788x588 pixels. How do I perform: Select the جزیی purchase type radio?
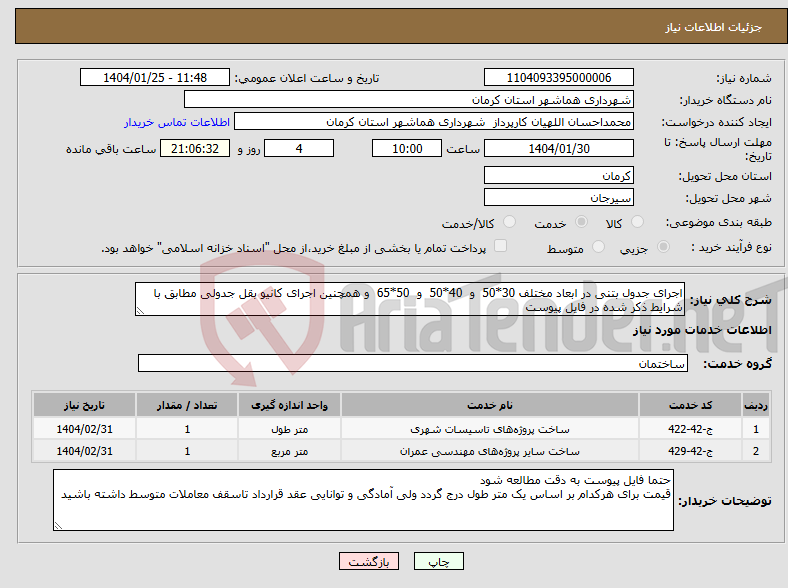[x=663, y=246]
